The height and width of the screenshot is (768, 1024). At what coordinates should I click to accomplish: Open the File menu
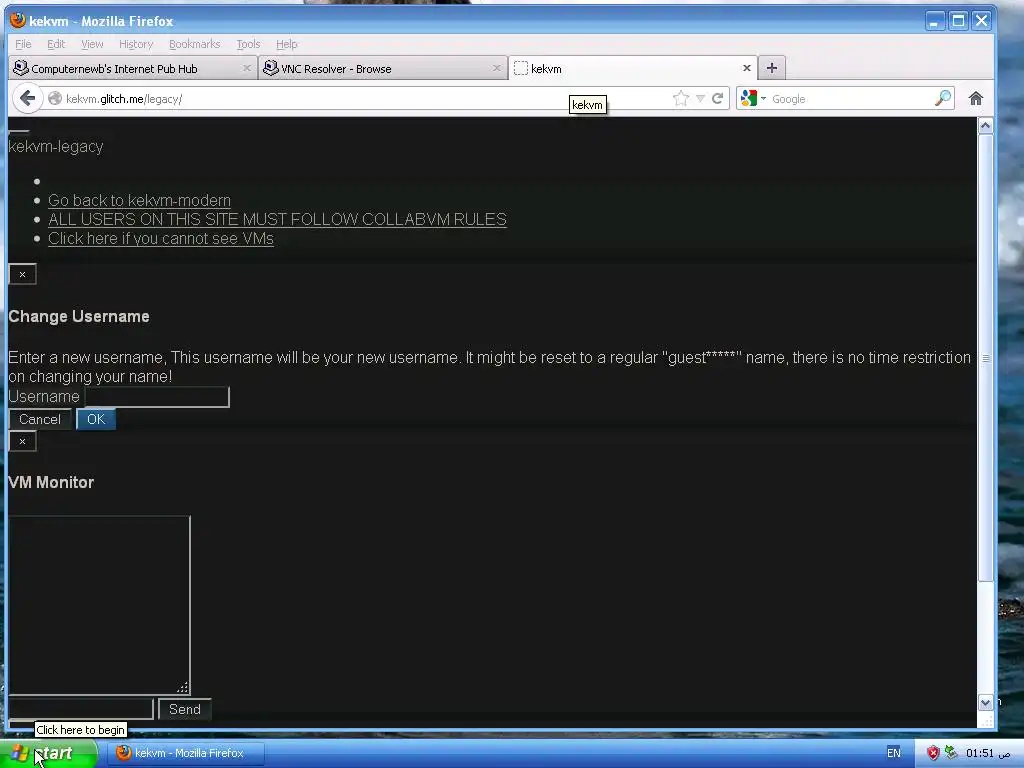click(x=23, y=44)
